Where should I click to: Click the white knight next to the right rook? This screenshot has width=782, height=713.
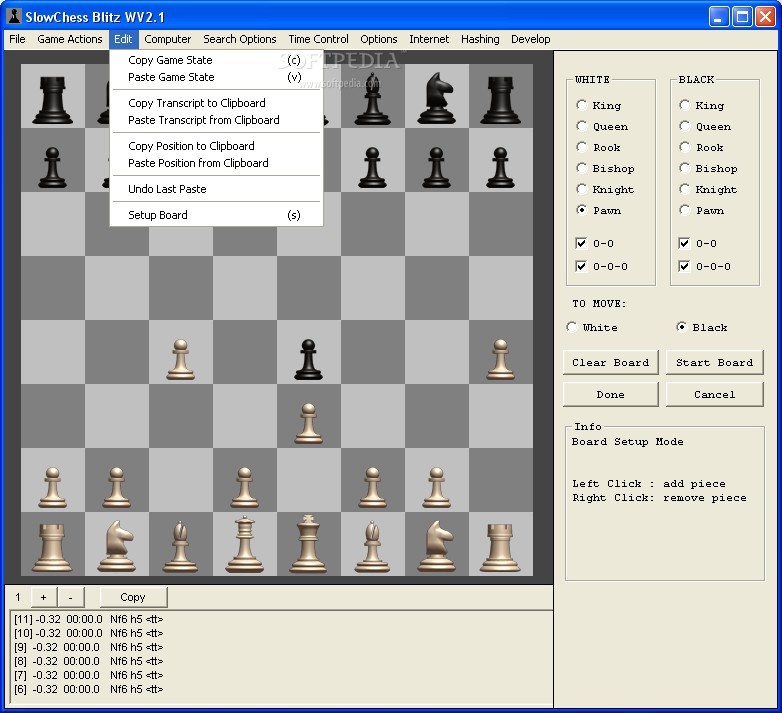436,545
